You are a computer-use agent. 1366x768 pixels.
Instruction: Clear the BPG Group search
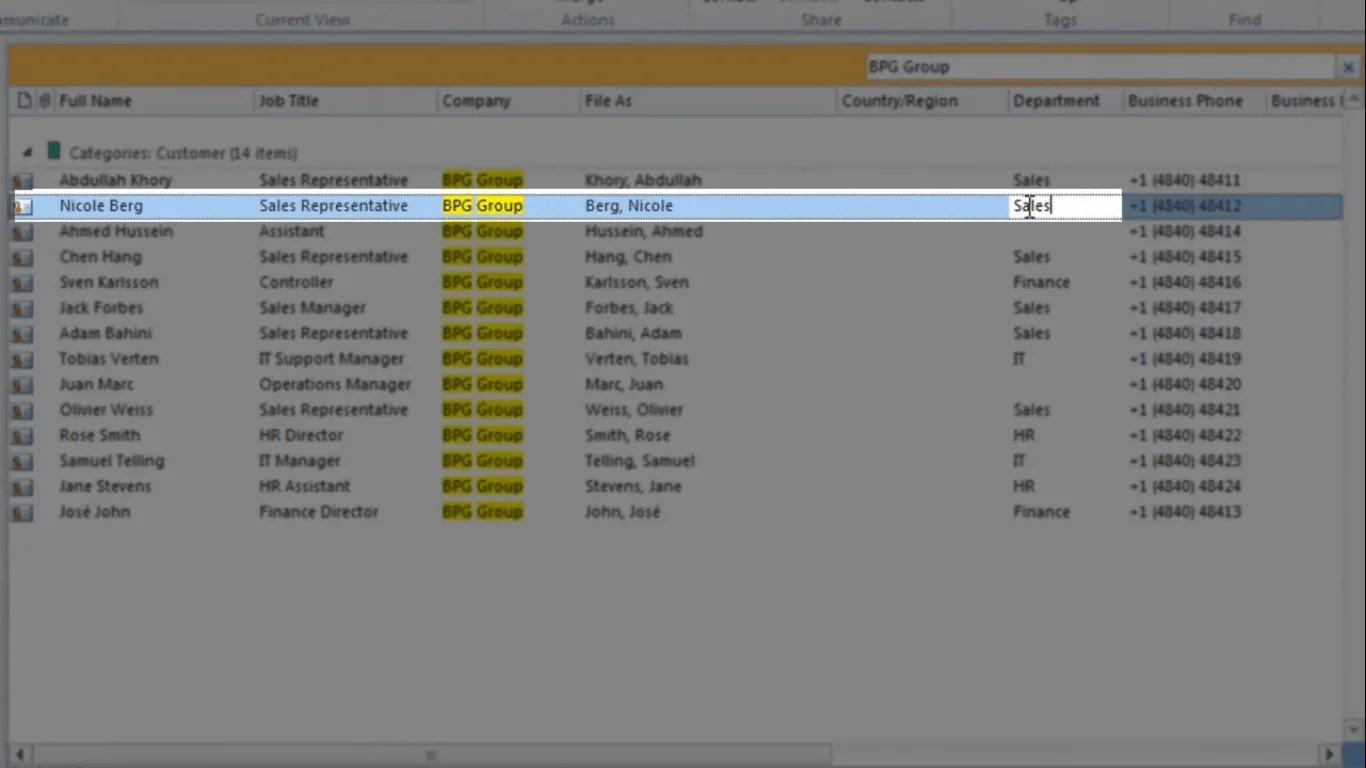coord(1348,67)
